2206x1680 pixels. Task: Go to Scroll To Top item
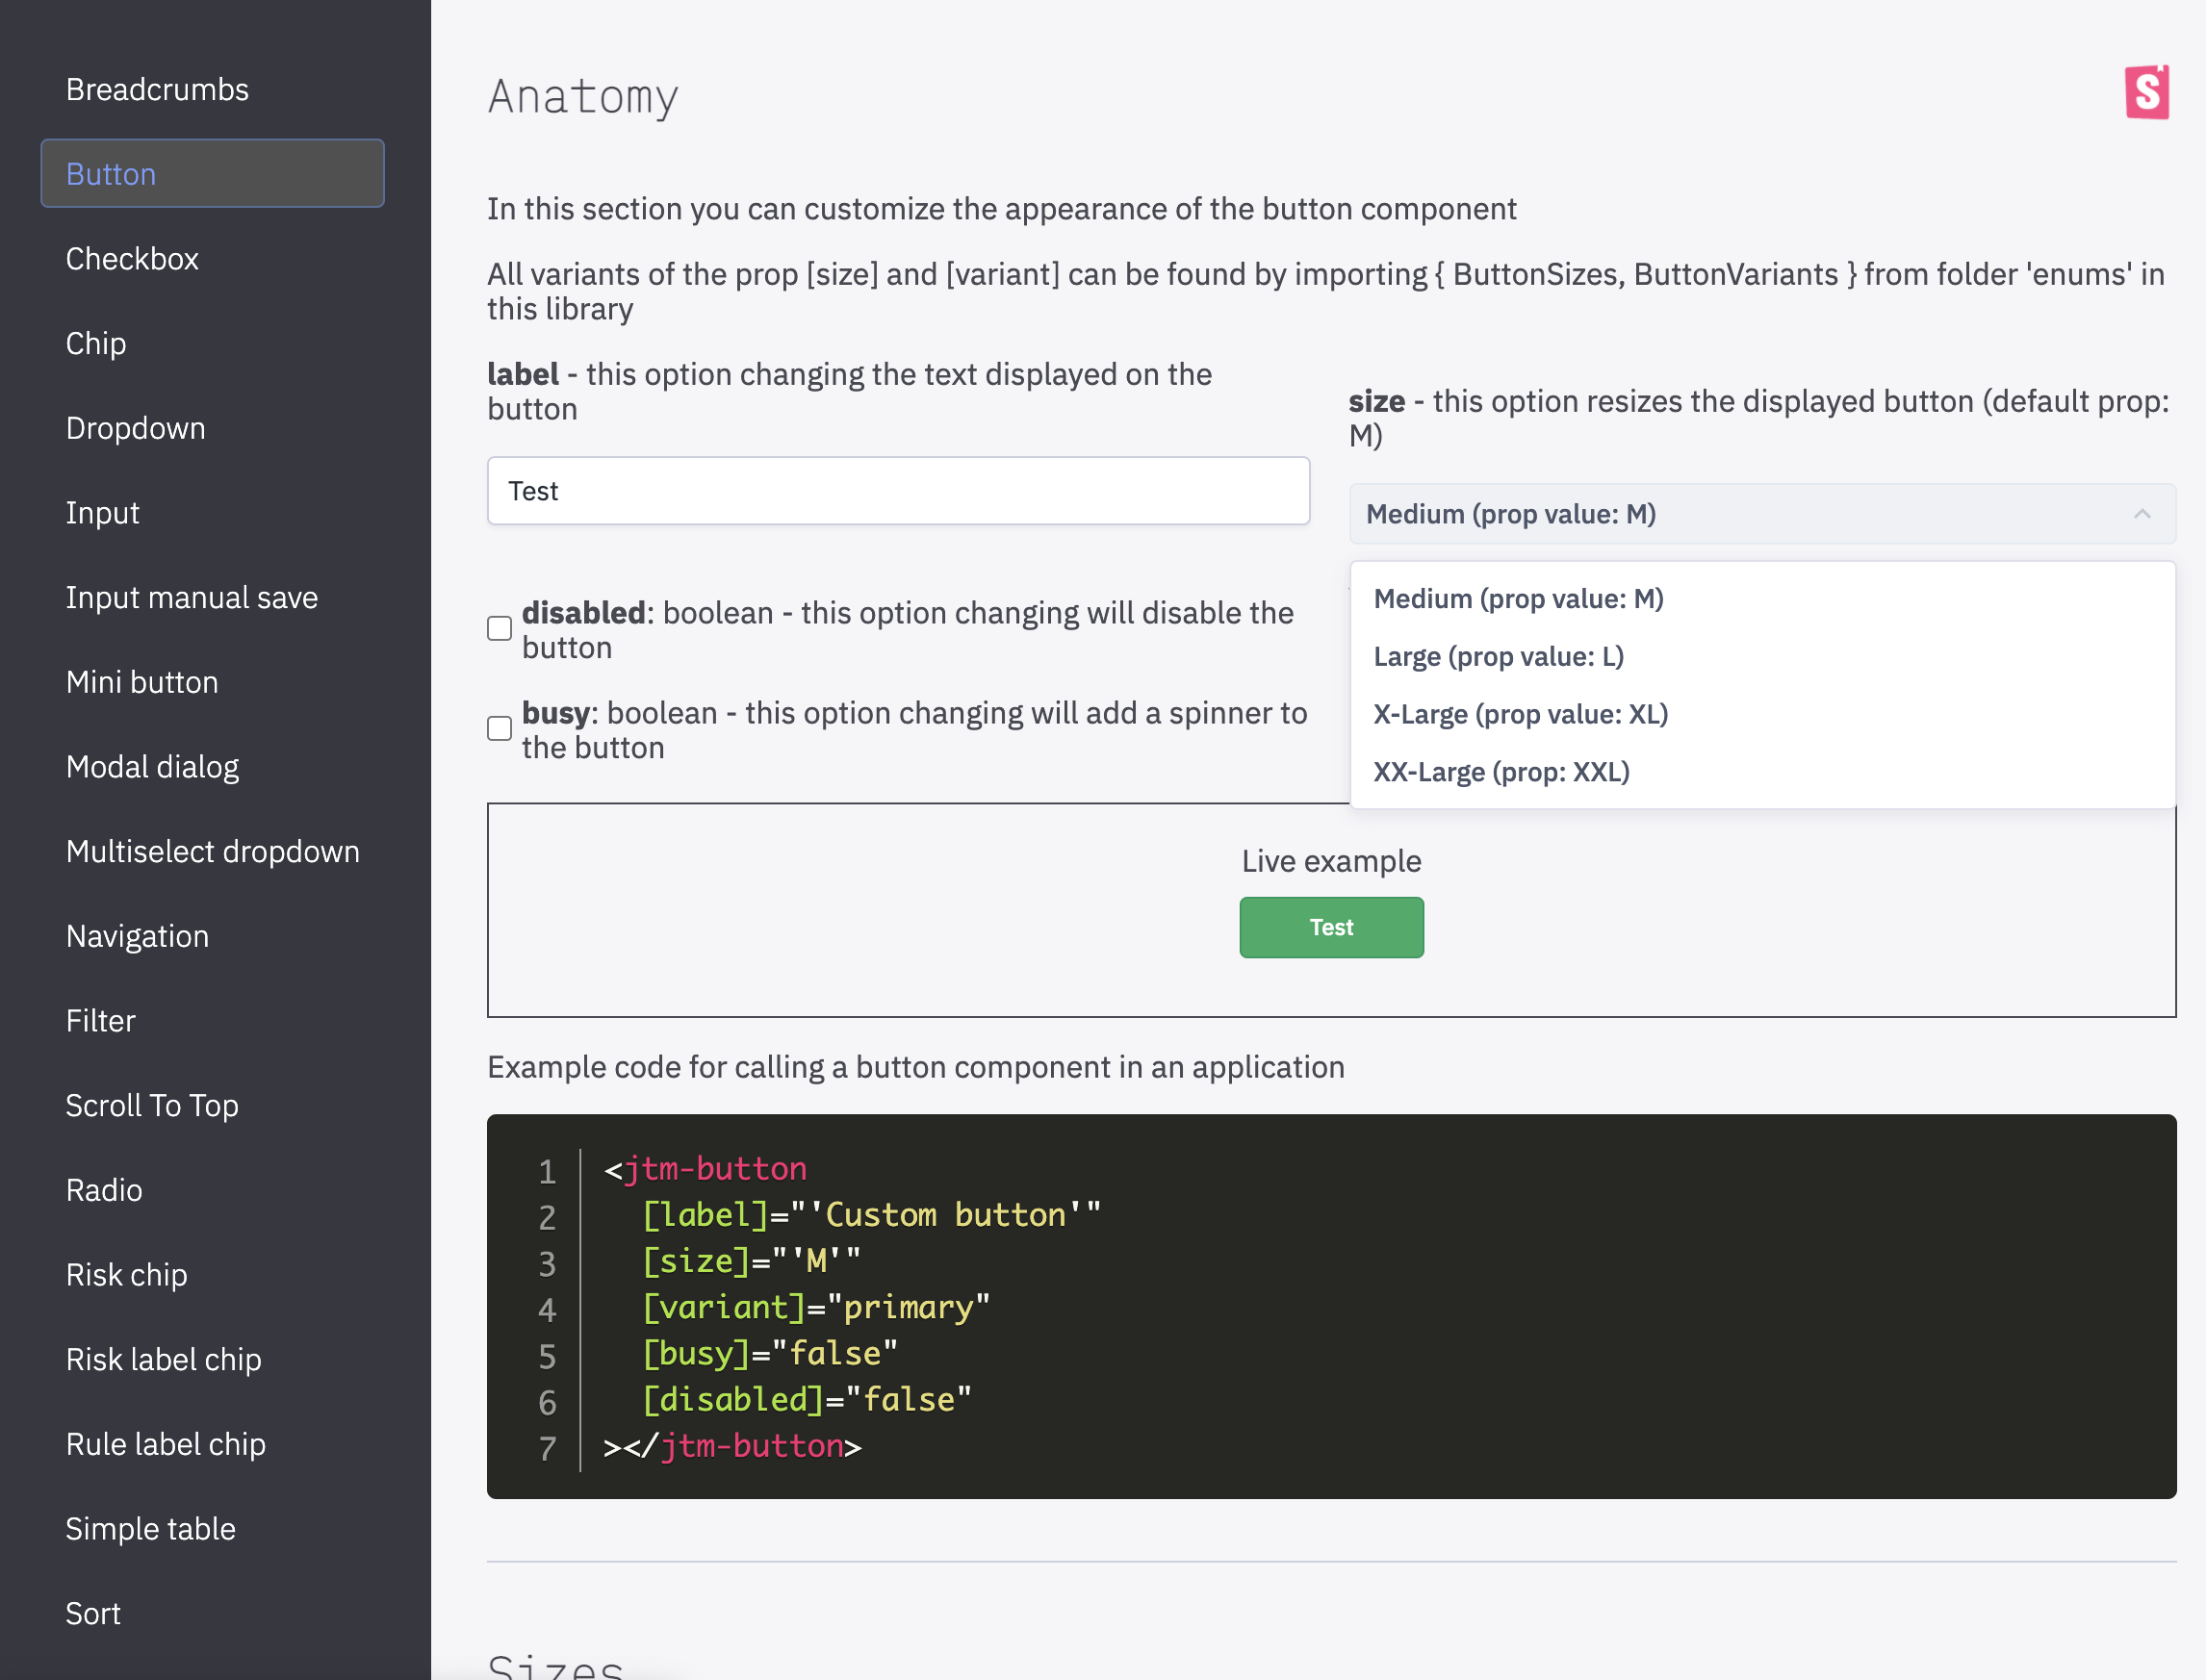click(x=152, y=1106)
